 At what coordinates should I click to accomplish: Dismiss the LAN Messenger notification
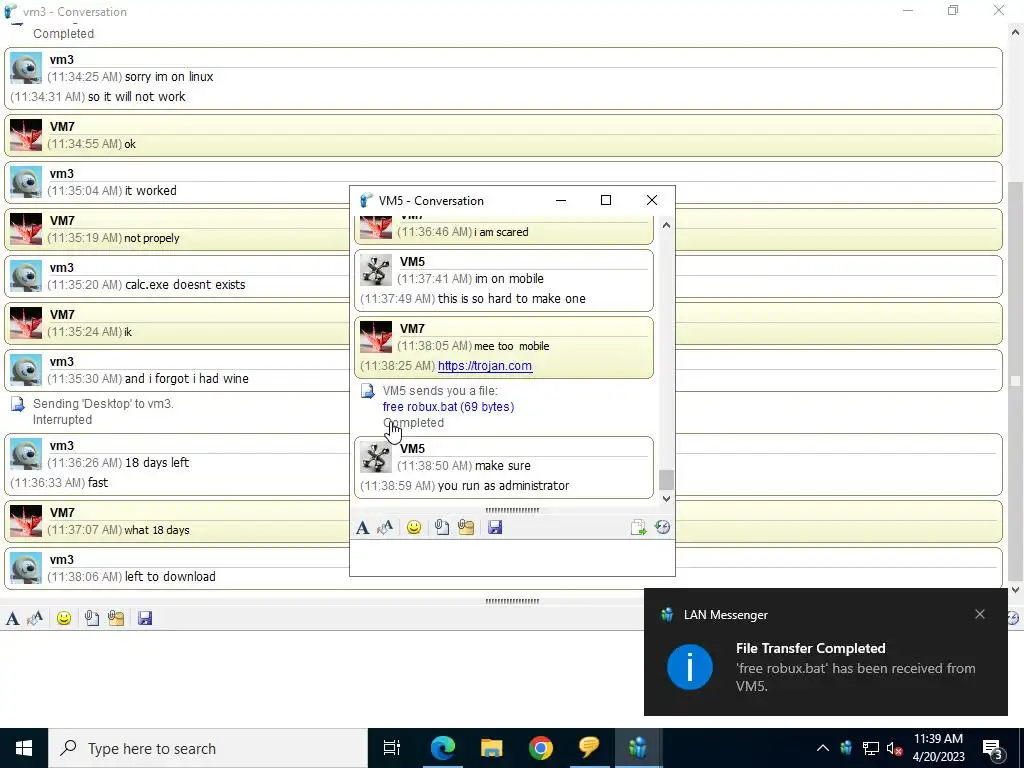980,614
